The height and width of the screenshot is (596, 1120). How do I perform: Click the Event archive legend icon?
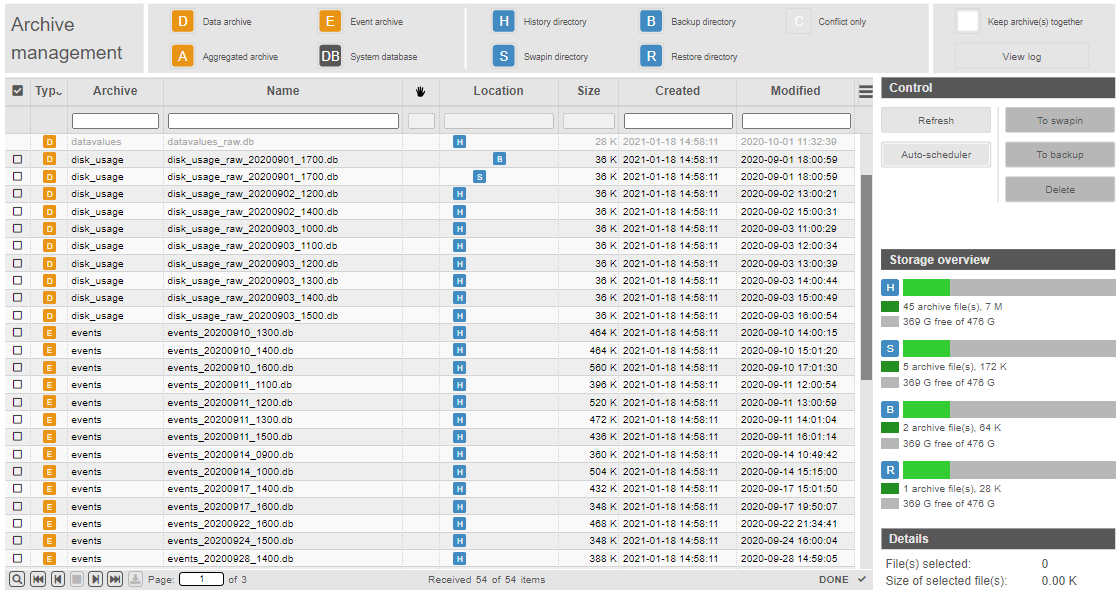(x=329, y=19)
